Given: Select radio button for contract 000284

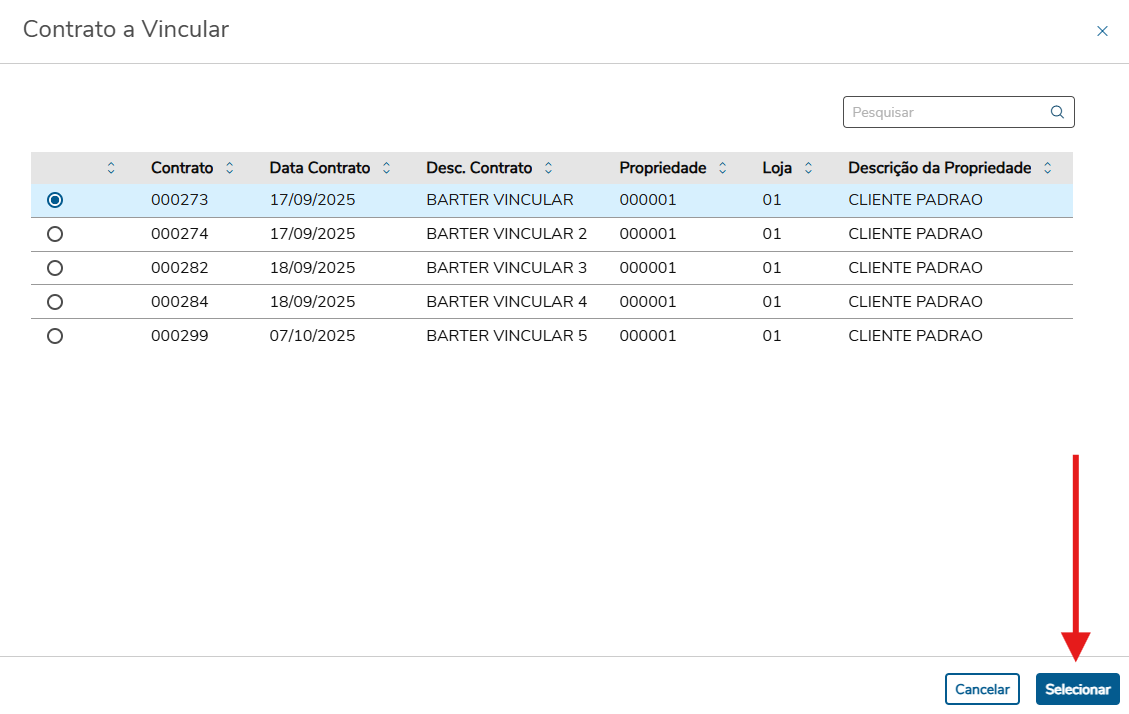Looking at the screenshot, I should point(55,302).
